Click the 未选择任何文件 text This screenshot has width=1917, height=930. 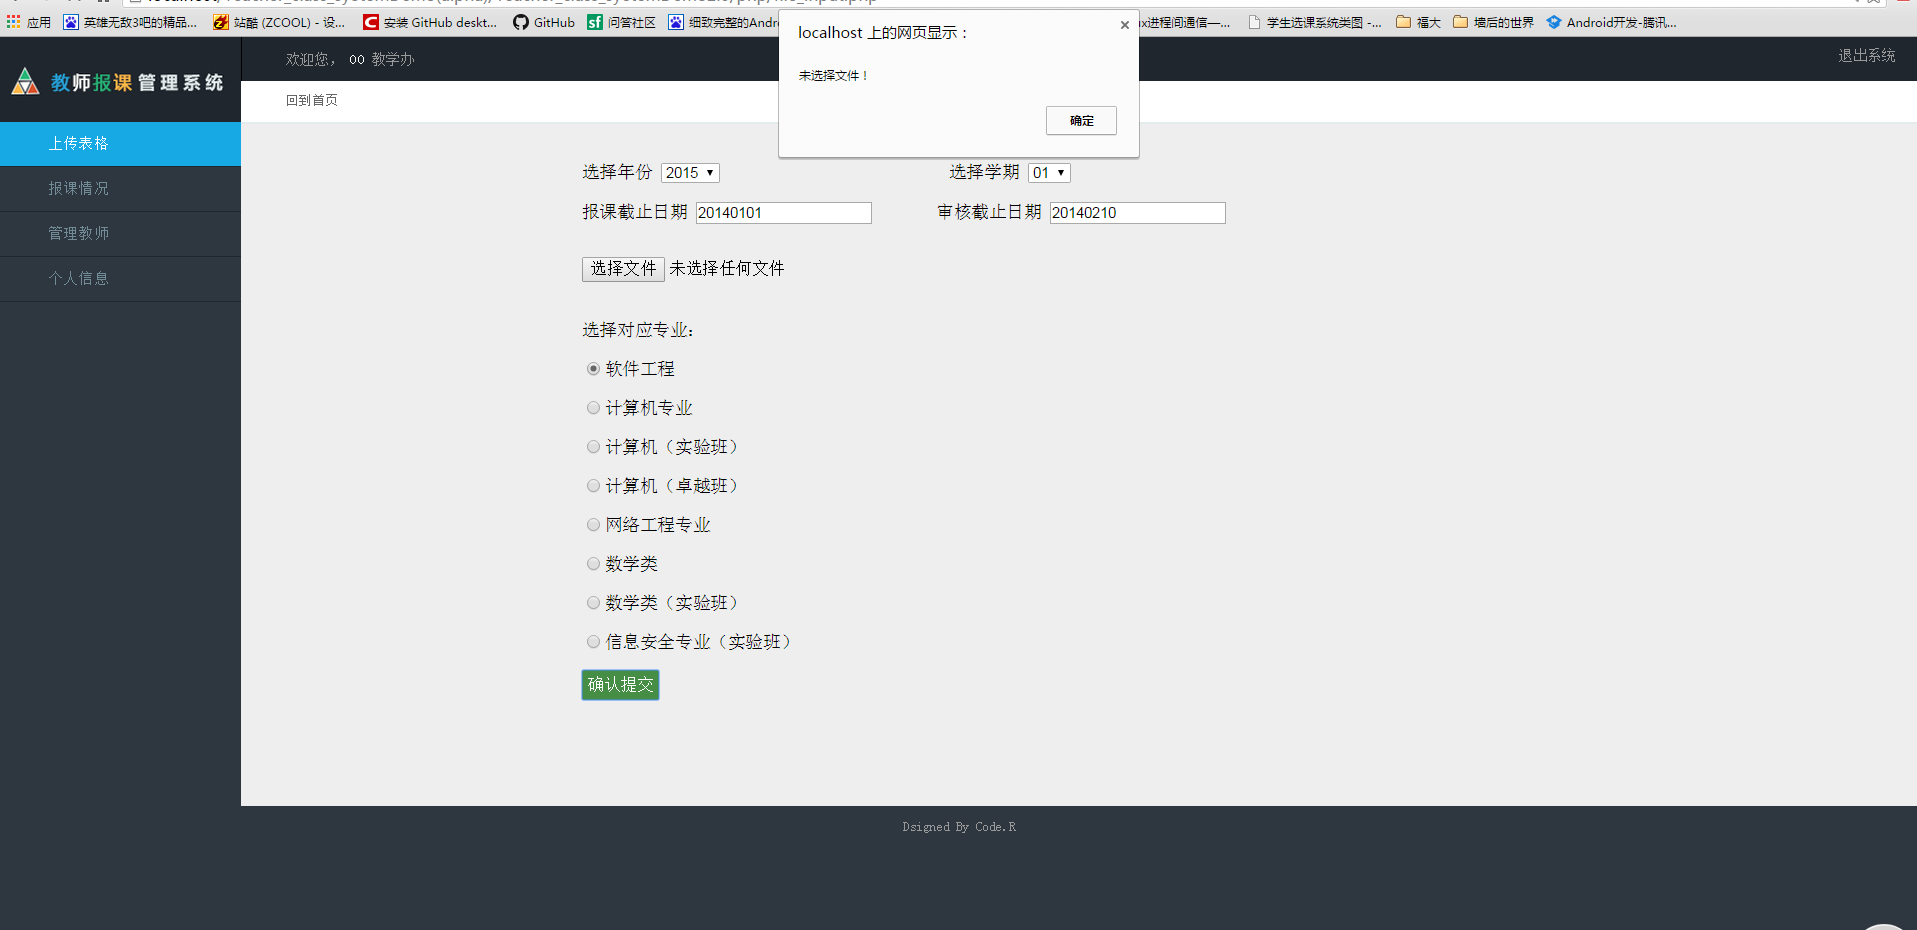(x=727, y=269)
